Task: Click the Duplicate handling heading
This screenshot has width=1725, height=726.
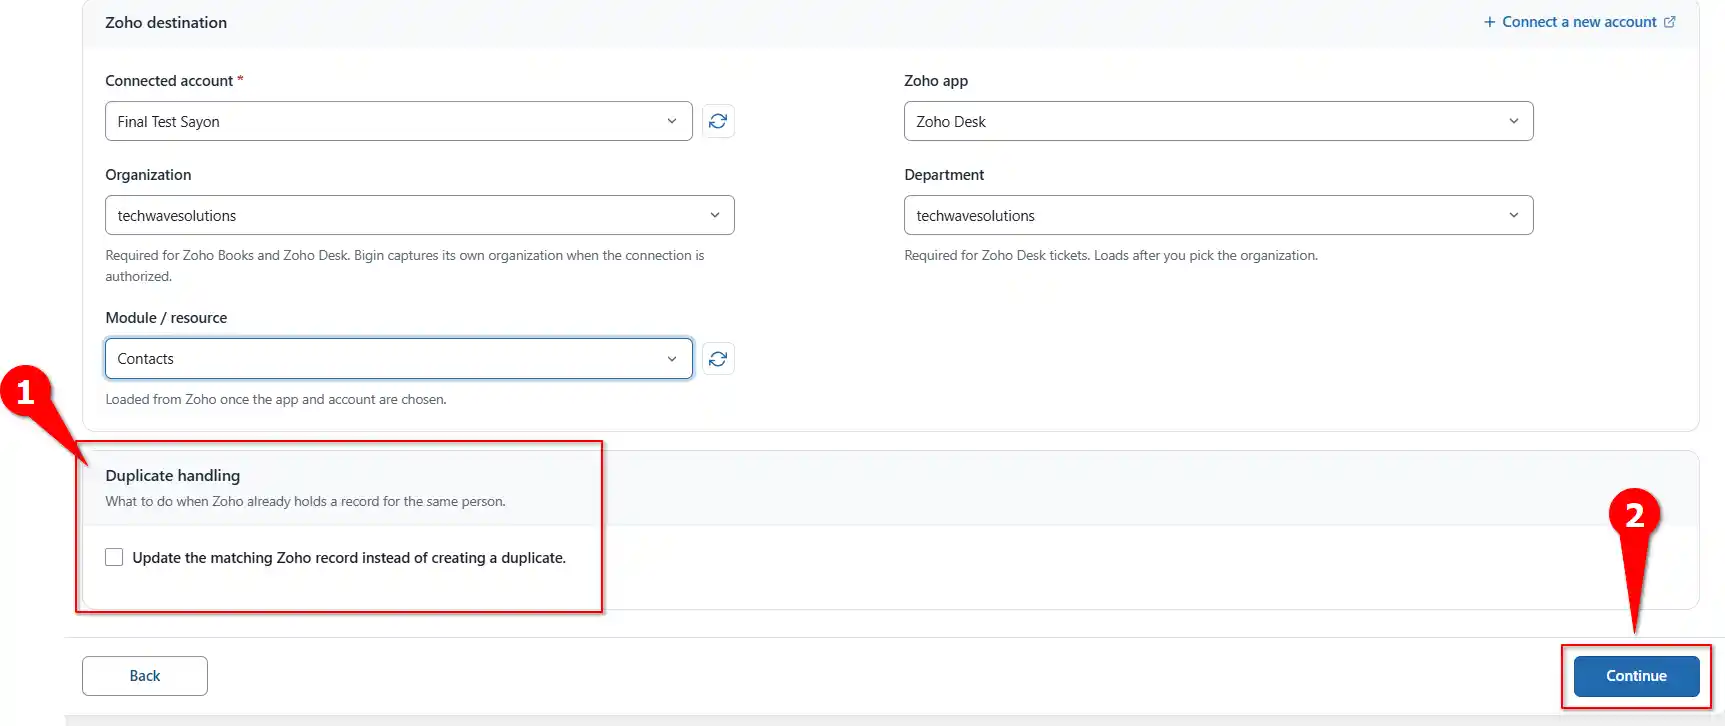Action: (x=173, y=476)
